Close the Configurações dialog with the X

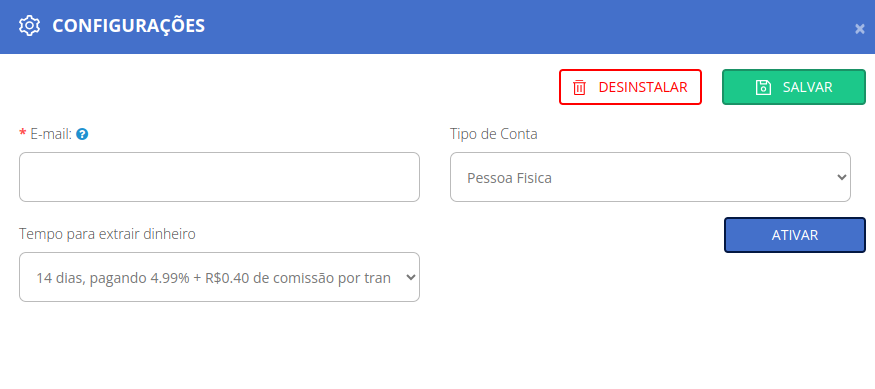[859, 29]
